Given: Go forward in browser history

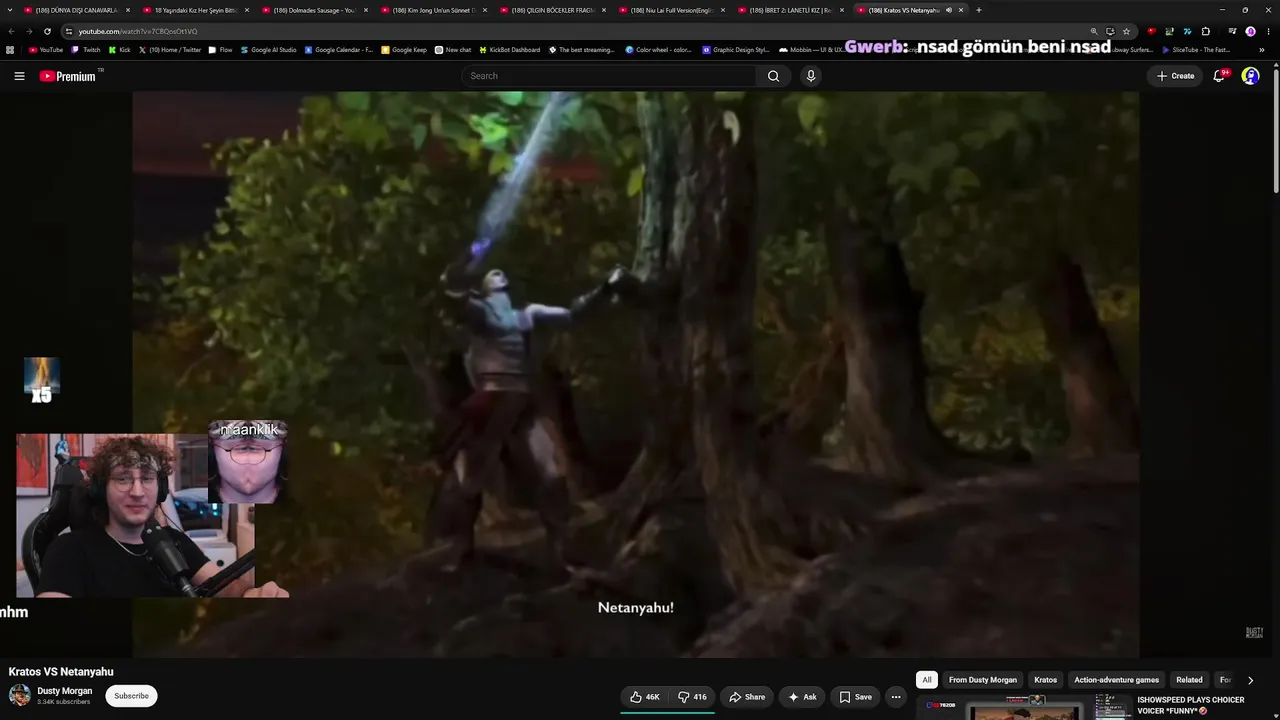Looking at the screenshot, I should click(x=29, y=31).
